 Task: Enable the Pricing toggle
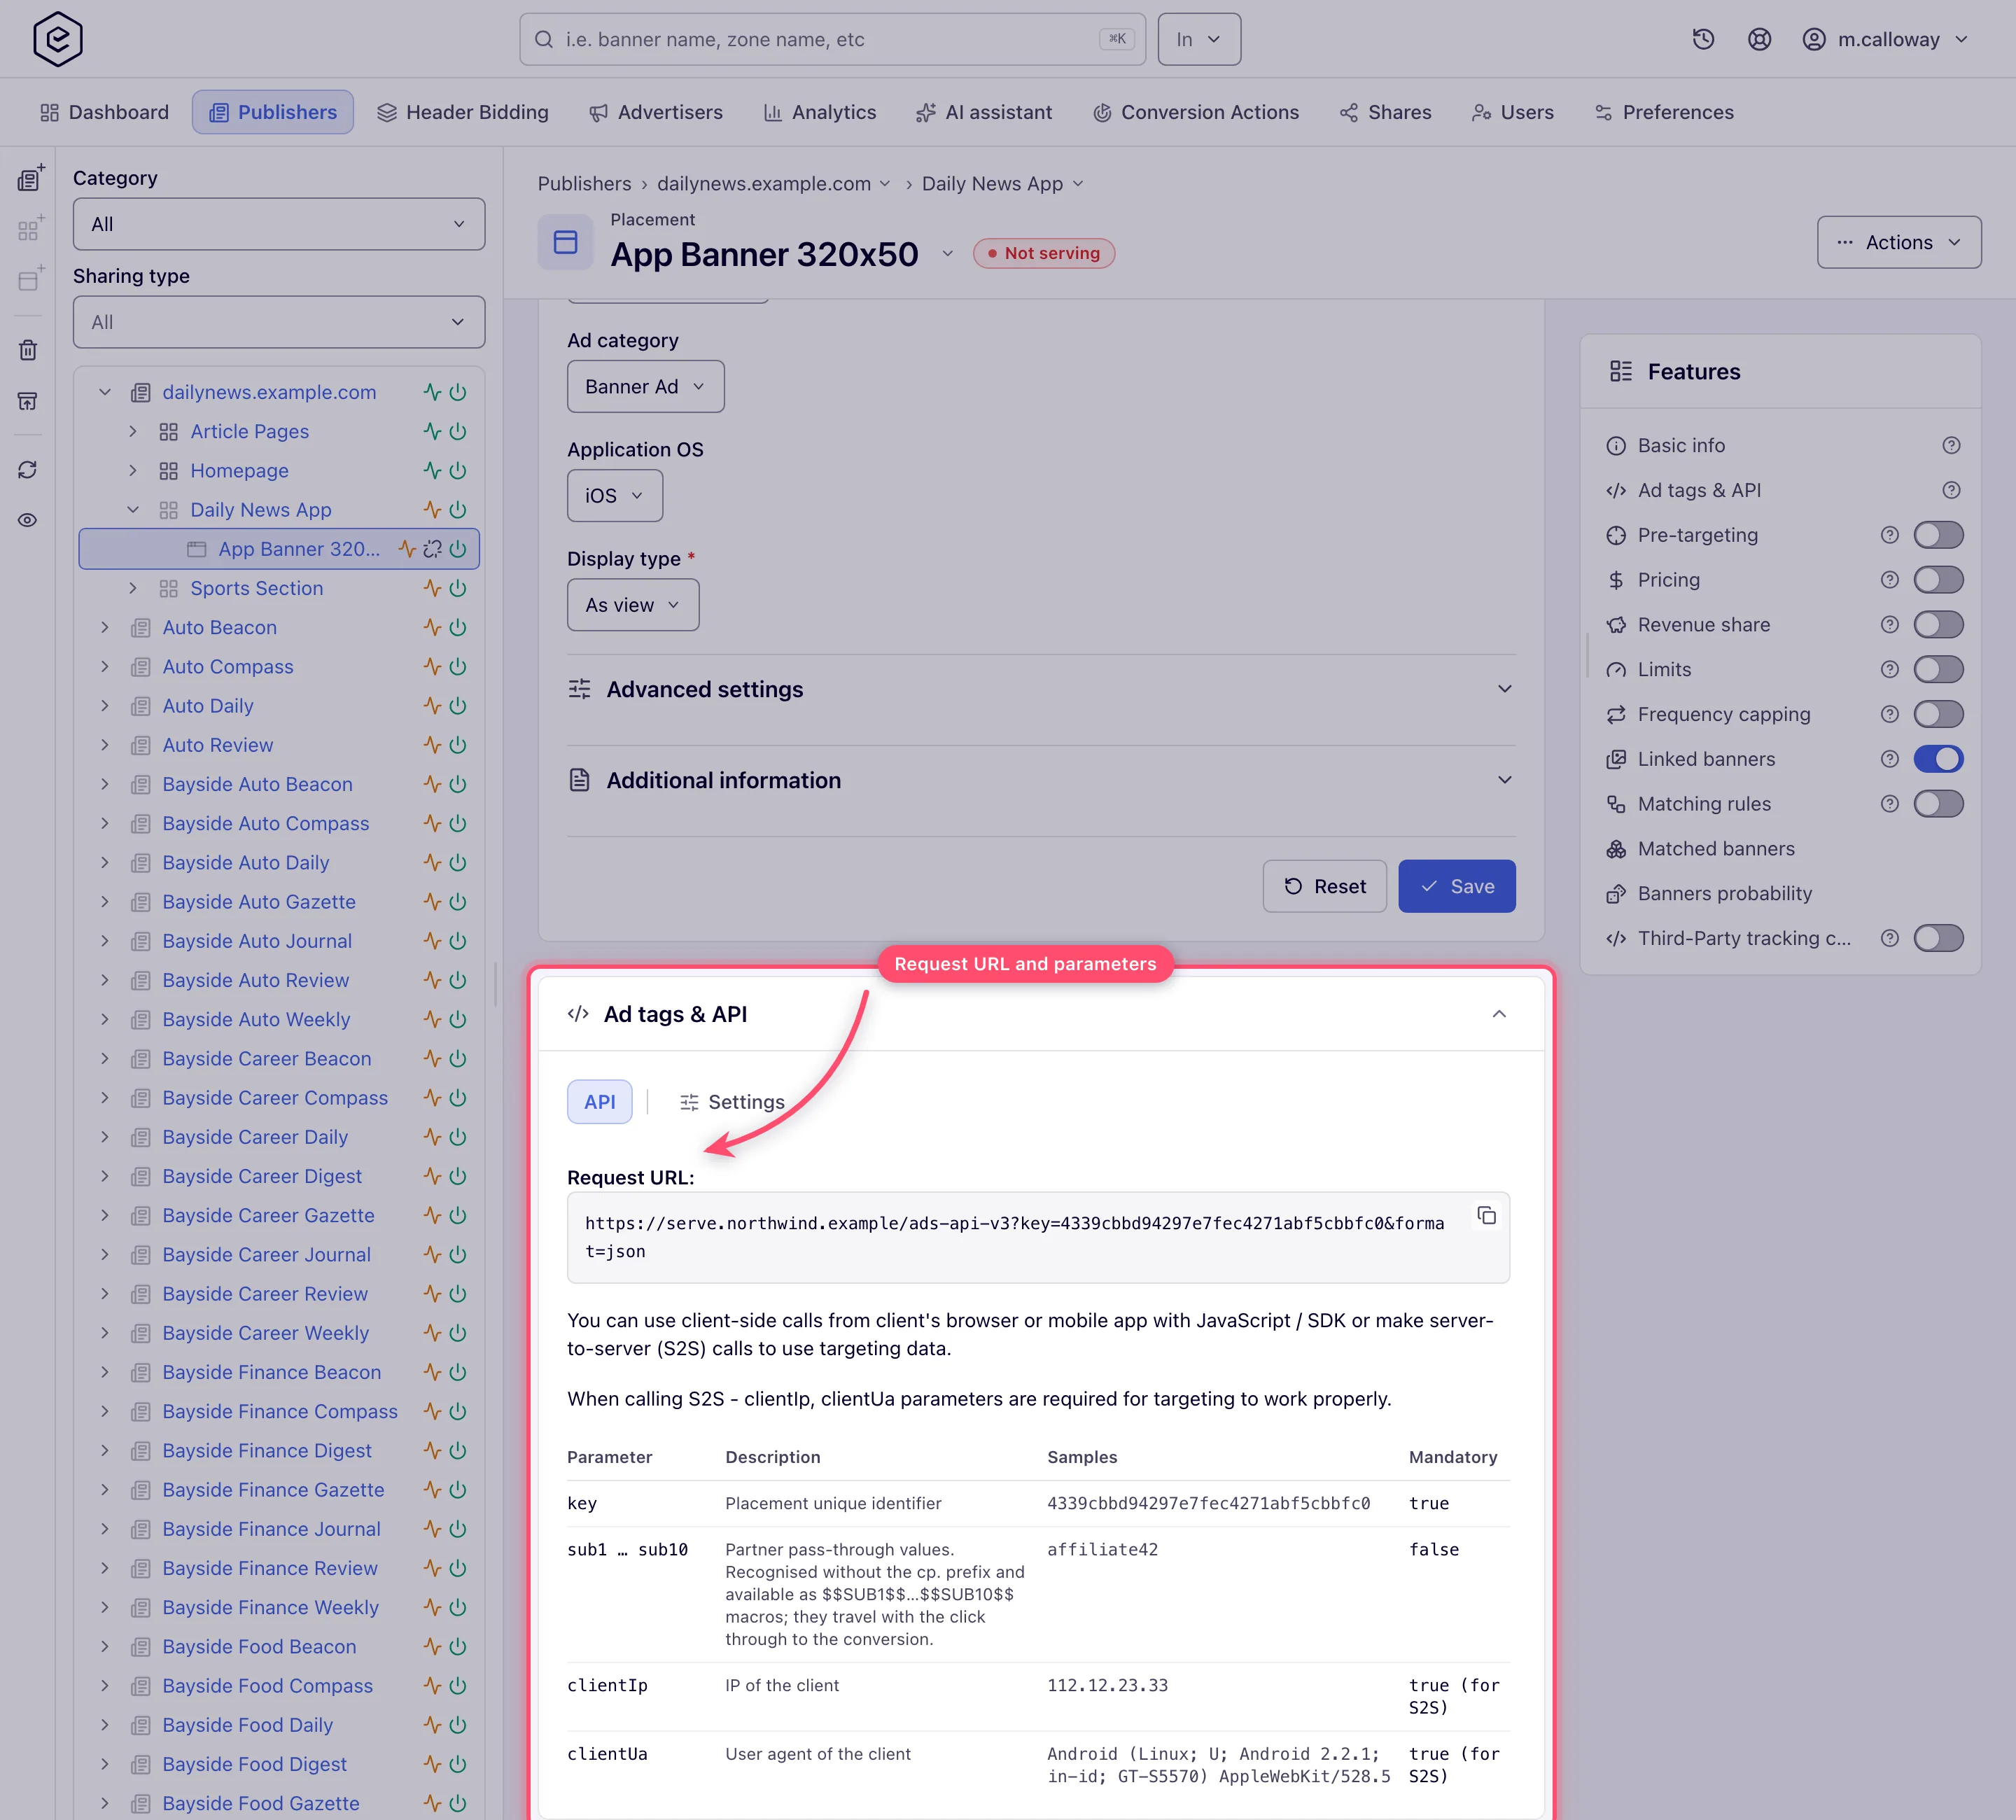click(x=1938, y=580)
